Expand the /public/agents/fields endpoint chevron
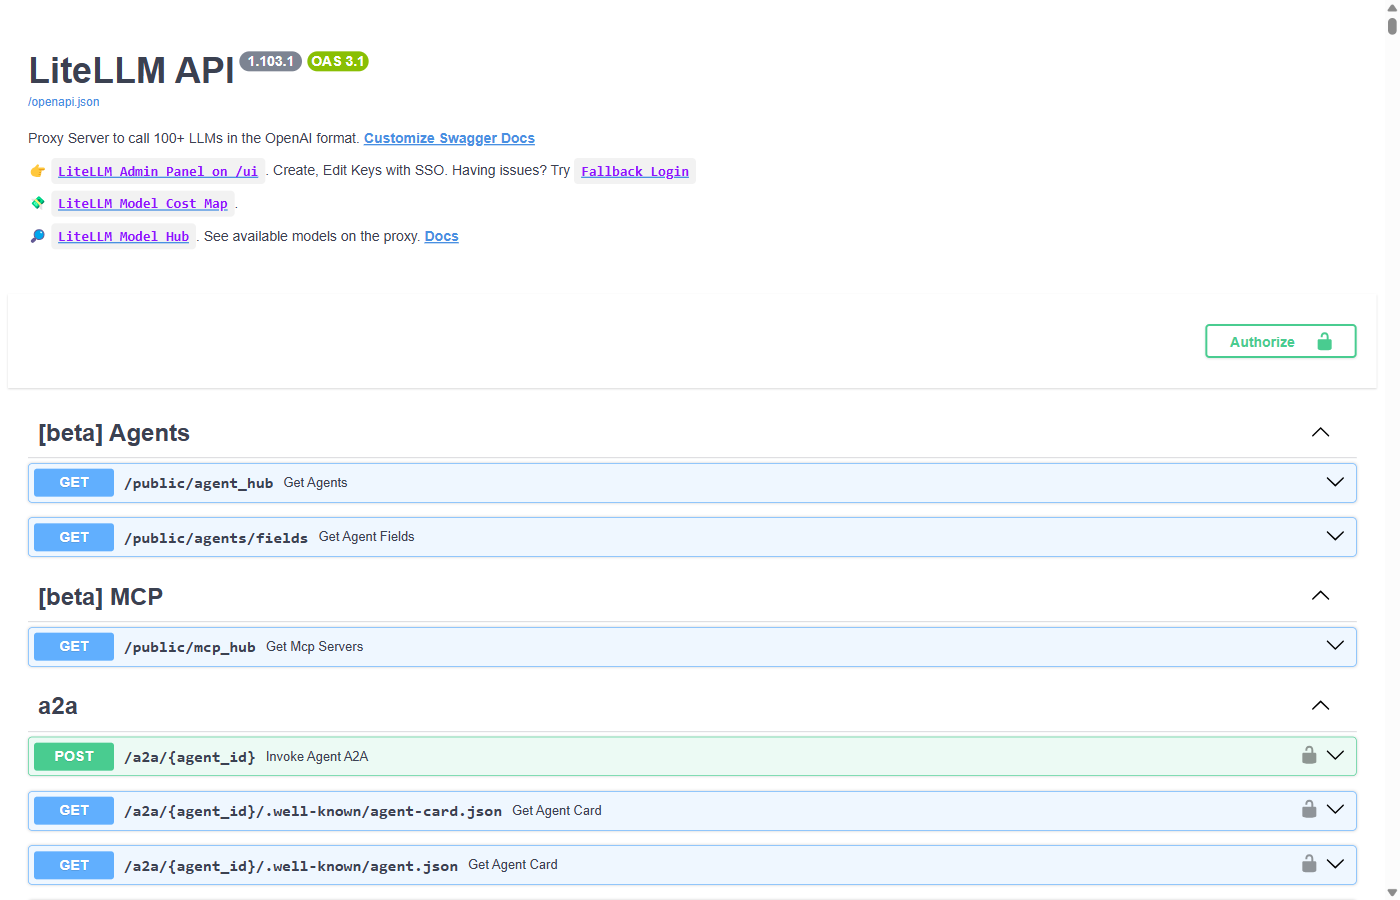This screenshot has height=900, width=1400. (1335, 536)
